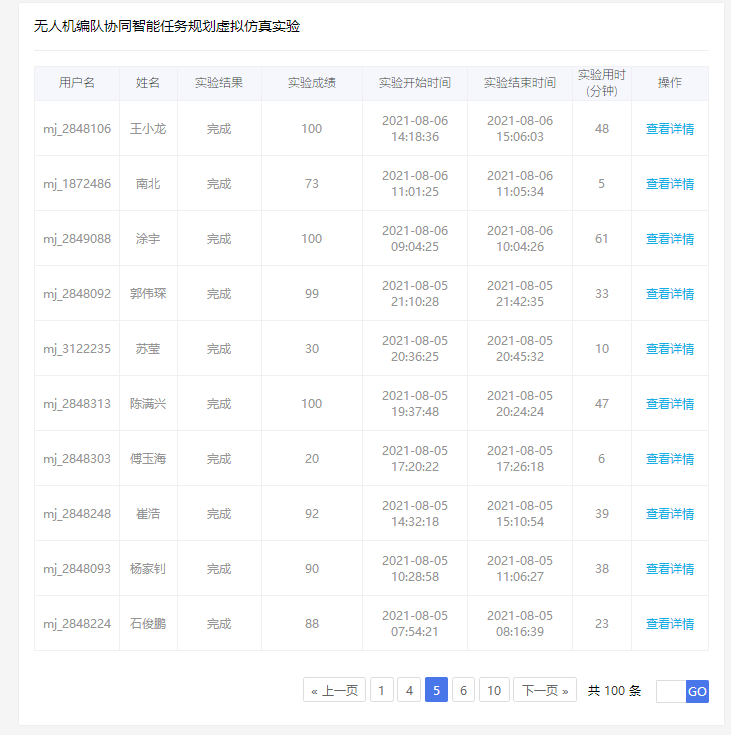Click the 实验成绩 column header
This screenshot has height=735, width=731.
[312, 83]
